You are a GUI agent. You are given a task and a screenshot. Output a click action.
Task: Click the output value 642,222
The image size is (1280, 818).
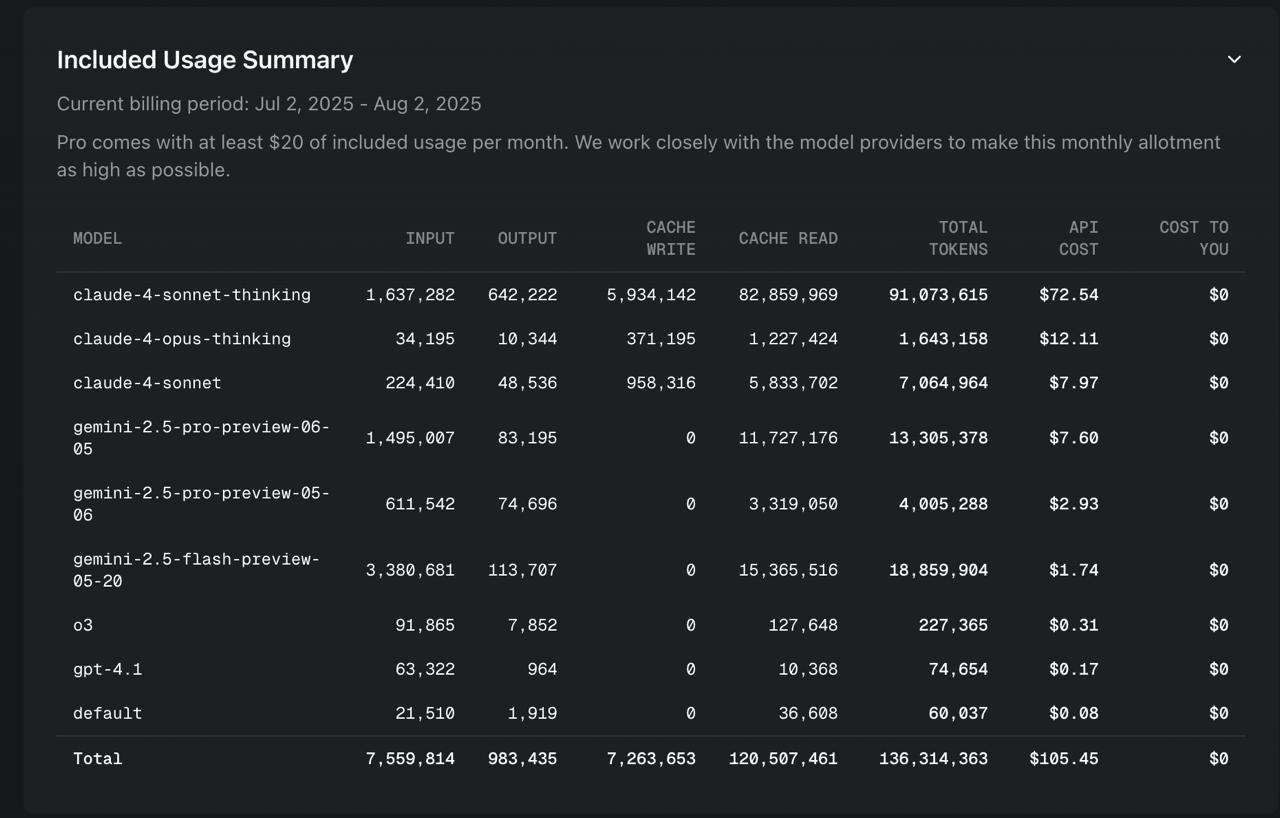coord(523,295)
